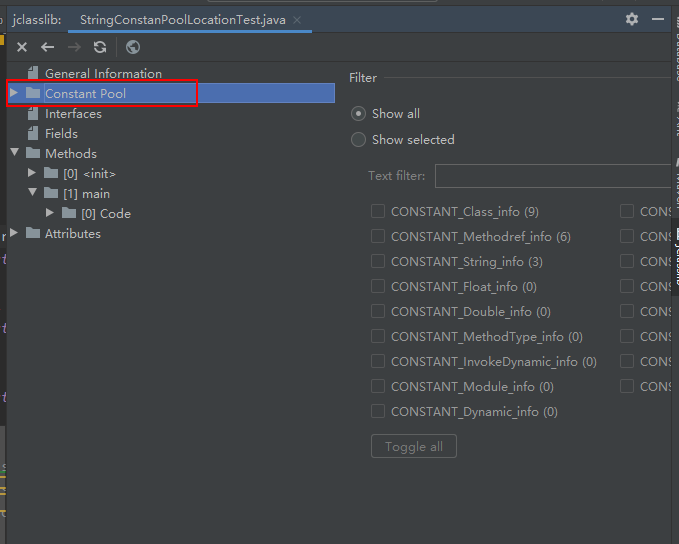Screen dimensions: 679x544
Task: Check CONSTANT_Module_info (0) checkbox
Action: pyautogui.click(x=378, y=386)
